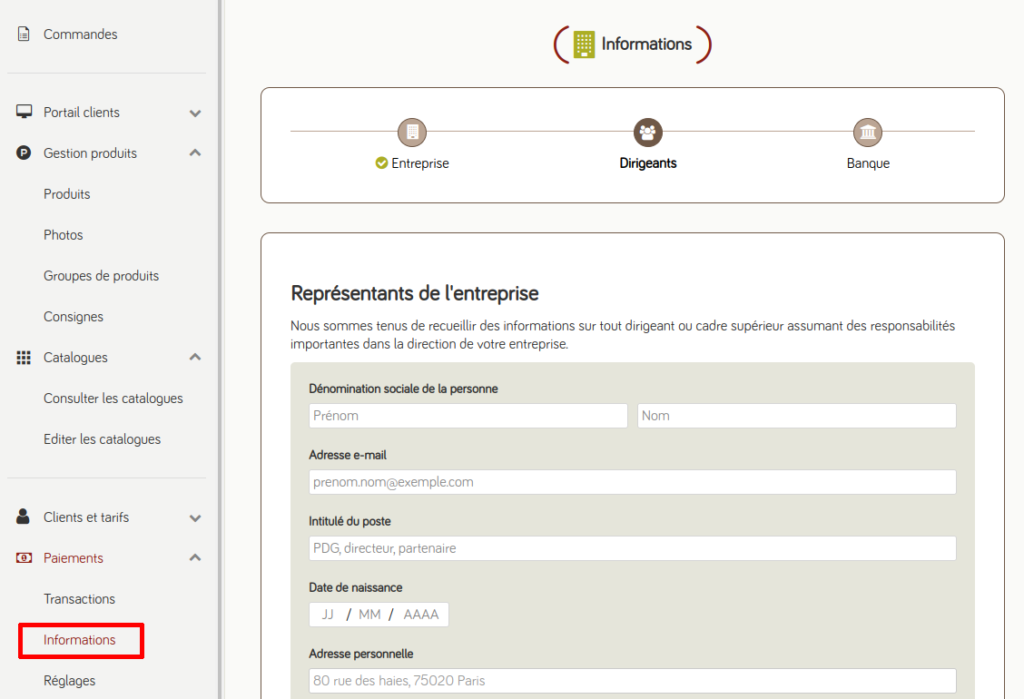Image resolution: width=1024 pixels, height=699 pixels.
Task: Select the Dirigeants step label
Action: point(648,163)
